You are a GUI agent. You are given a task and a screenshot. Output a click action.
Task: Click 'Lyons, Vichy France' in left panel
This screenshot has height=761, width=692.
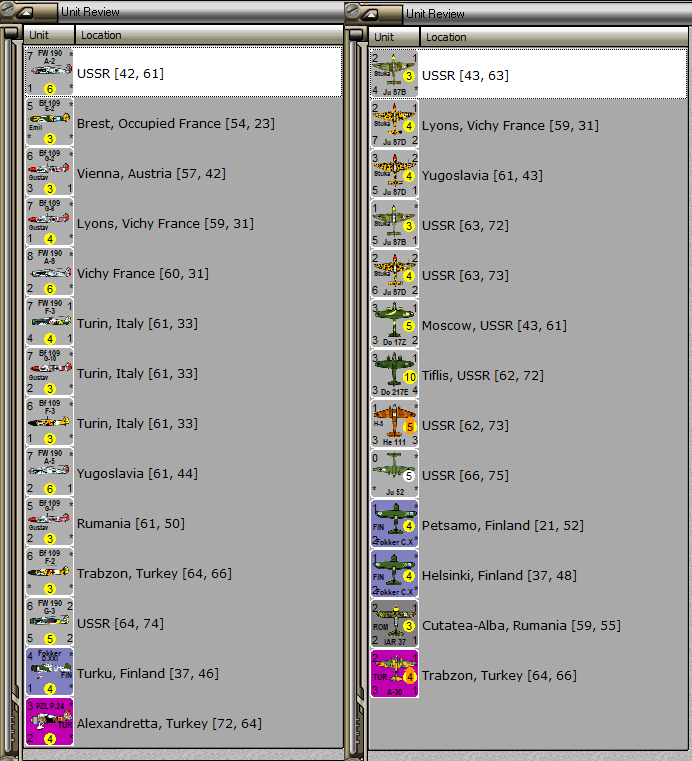click(138, 223)
